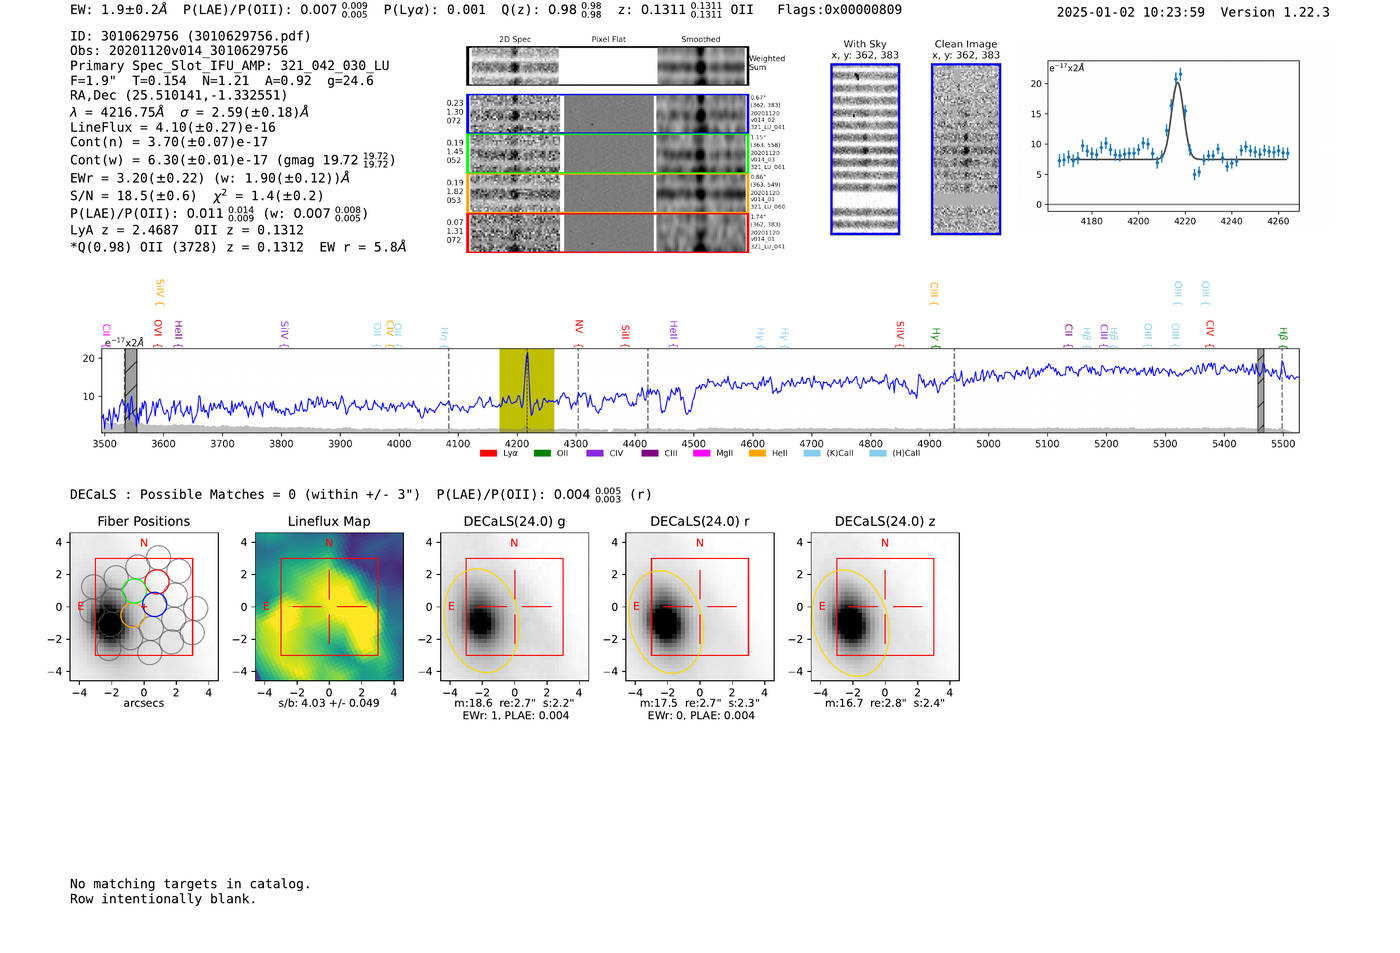Click the yellow ellipse in DECaLS g image
The width and height of the screenshot is (1400, 953).
tap(481, 620)
